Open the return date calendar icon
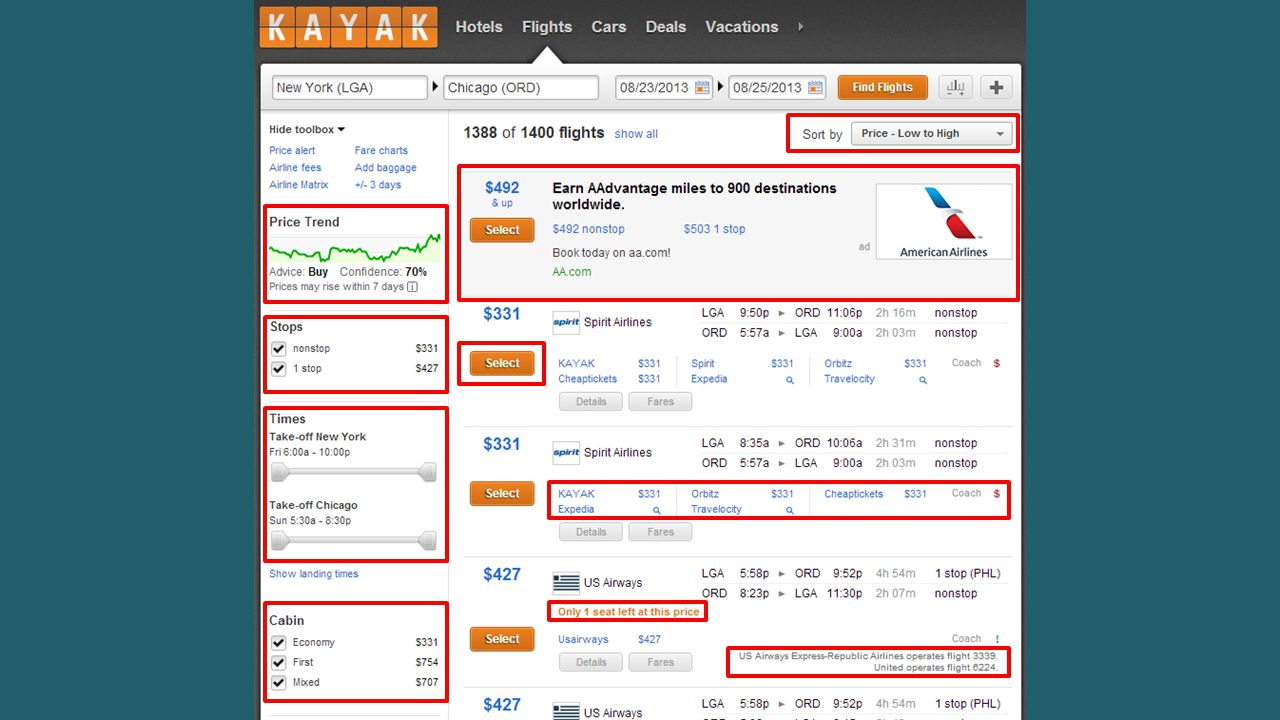Viewport: 1280px width, 720px height. pyautogui.click(x=816, y=87)
